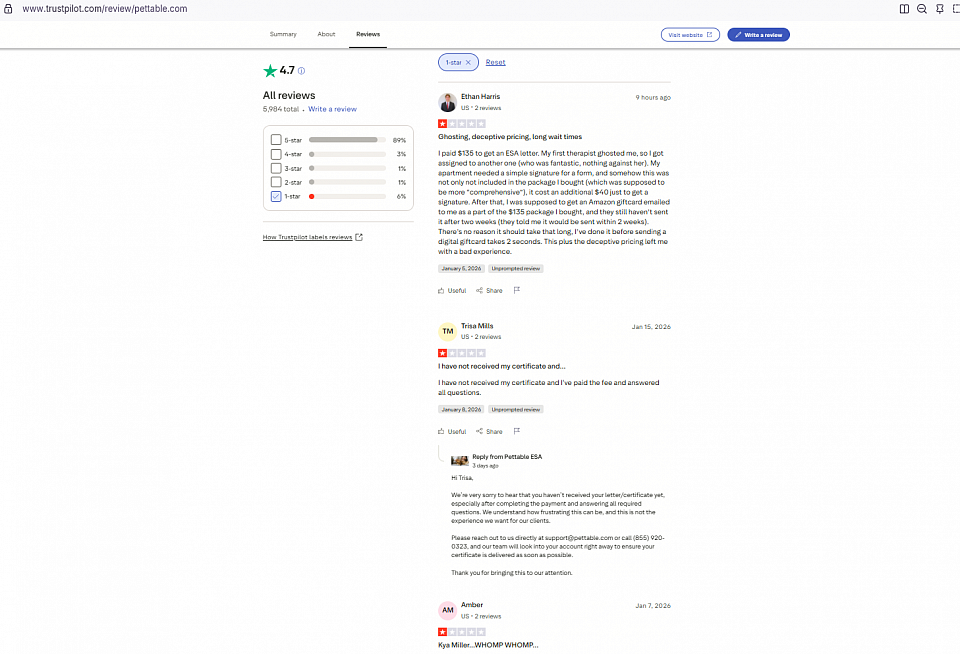Switch to the Summary tab

click(x=283, y=34)
